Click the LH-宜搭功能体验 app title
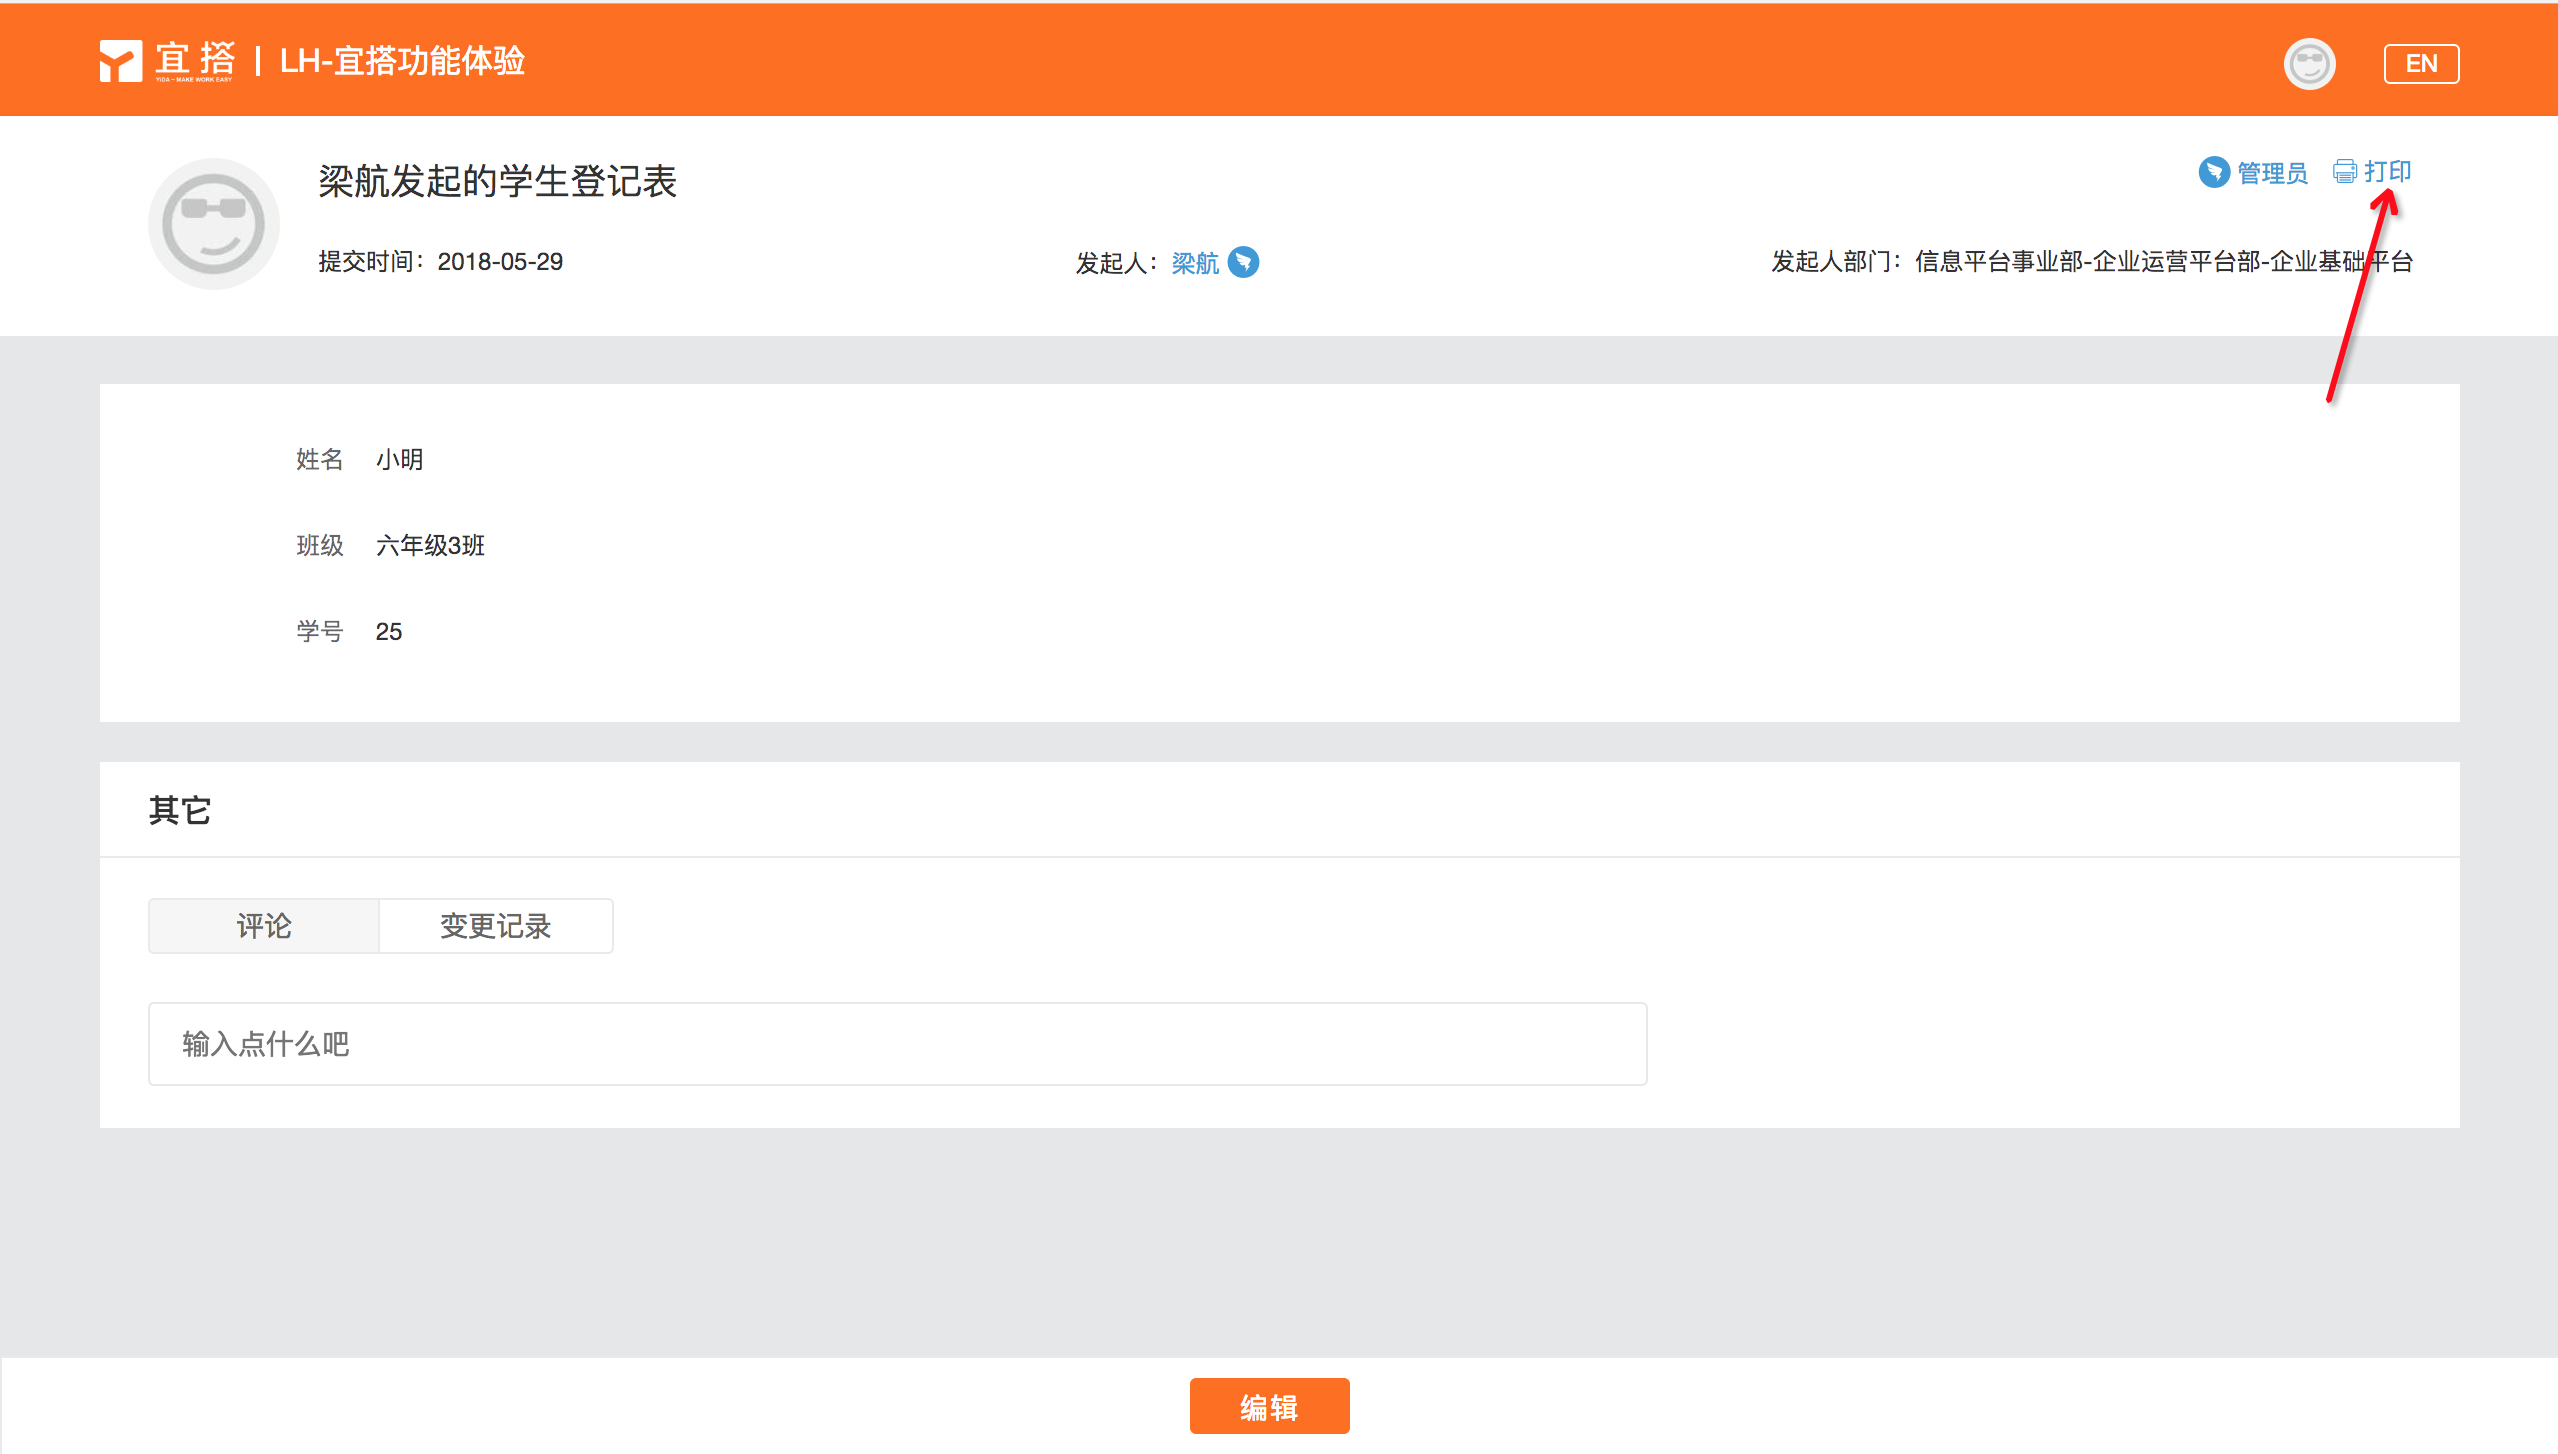Viewport: 2558px width, 1454px height. (402, 61)
